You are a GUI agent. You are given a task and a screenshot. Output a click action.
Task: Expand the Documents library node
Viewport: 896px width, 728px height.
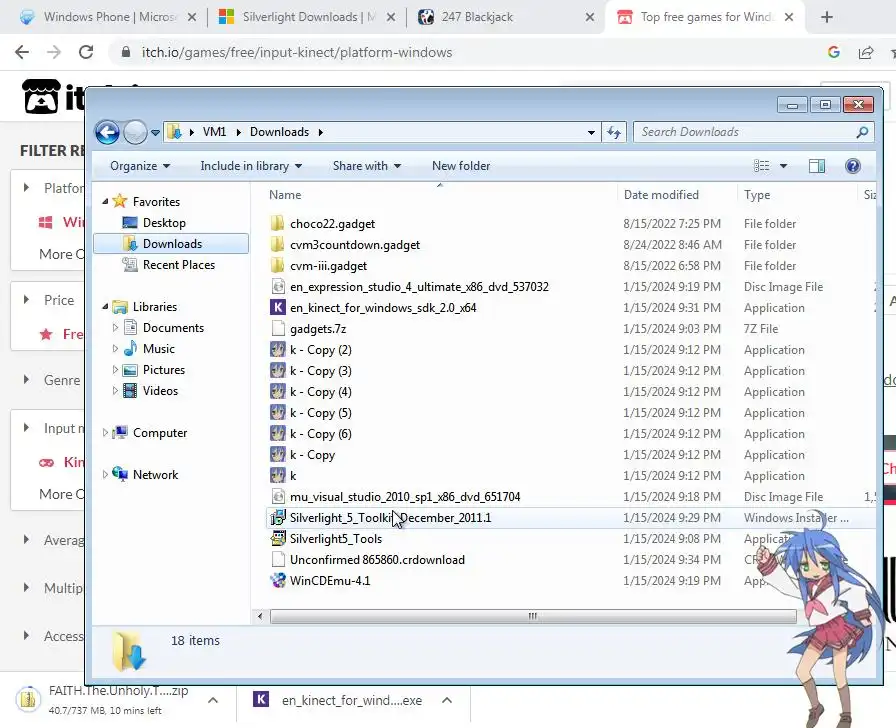pyautogui.click(x=115, y=327)
